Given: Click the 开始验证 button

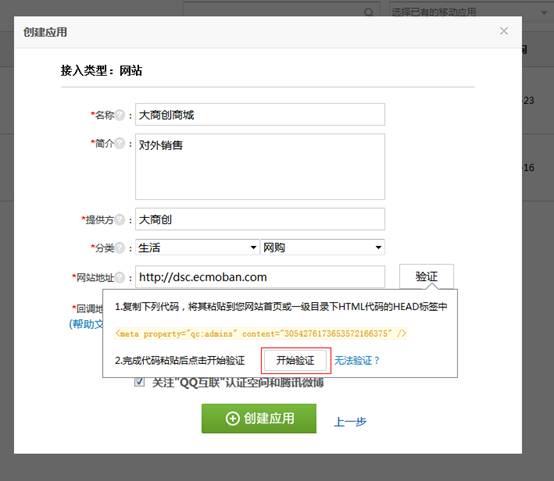Looking at the screenshot, I should click(x=295, y=360).
